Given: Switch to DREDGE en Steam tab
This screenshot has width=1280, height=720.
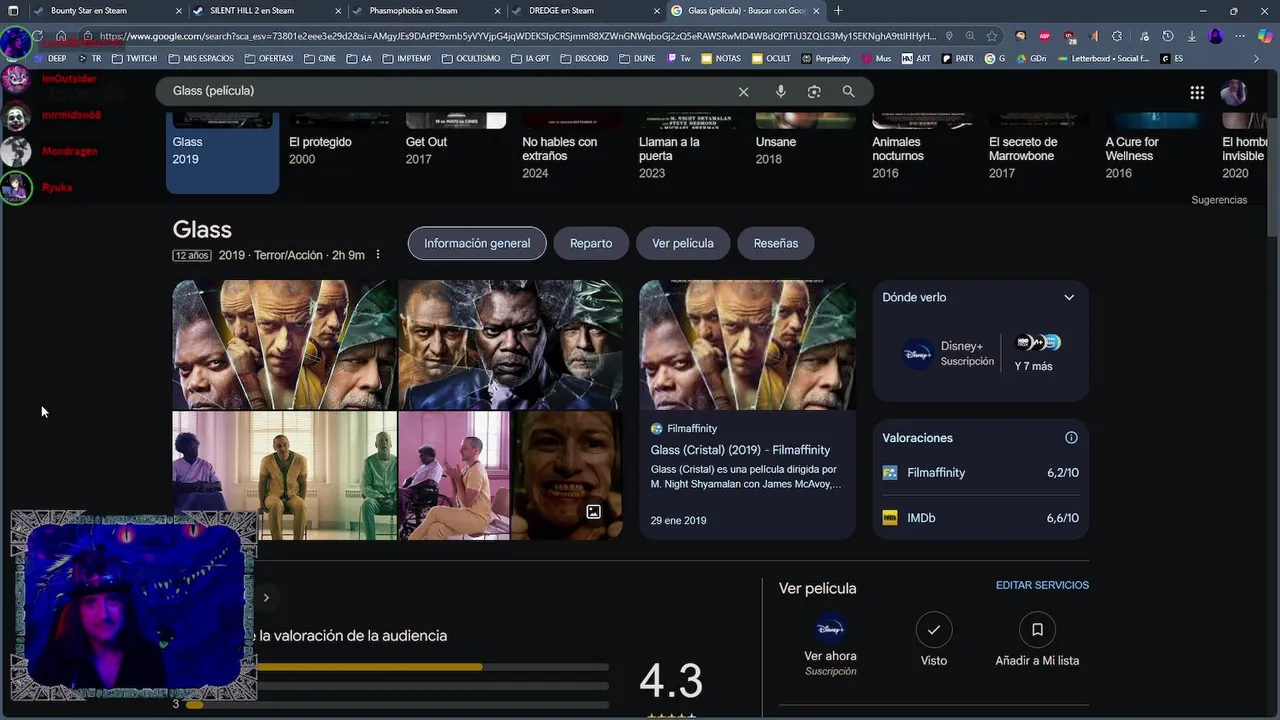Looking at the screenshot, I should click(x=587, y=11).
